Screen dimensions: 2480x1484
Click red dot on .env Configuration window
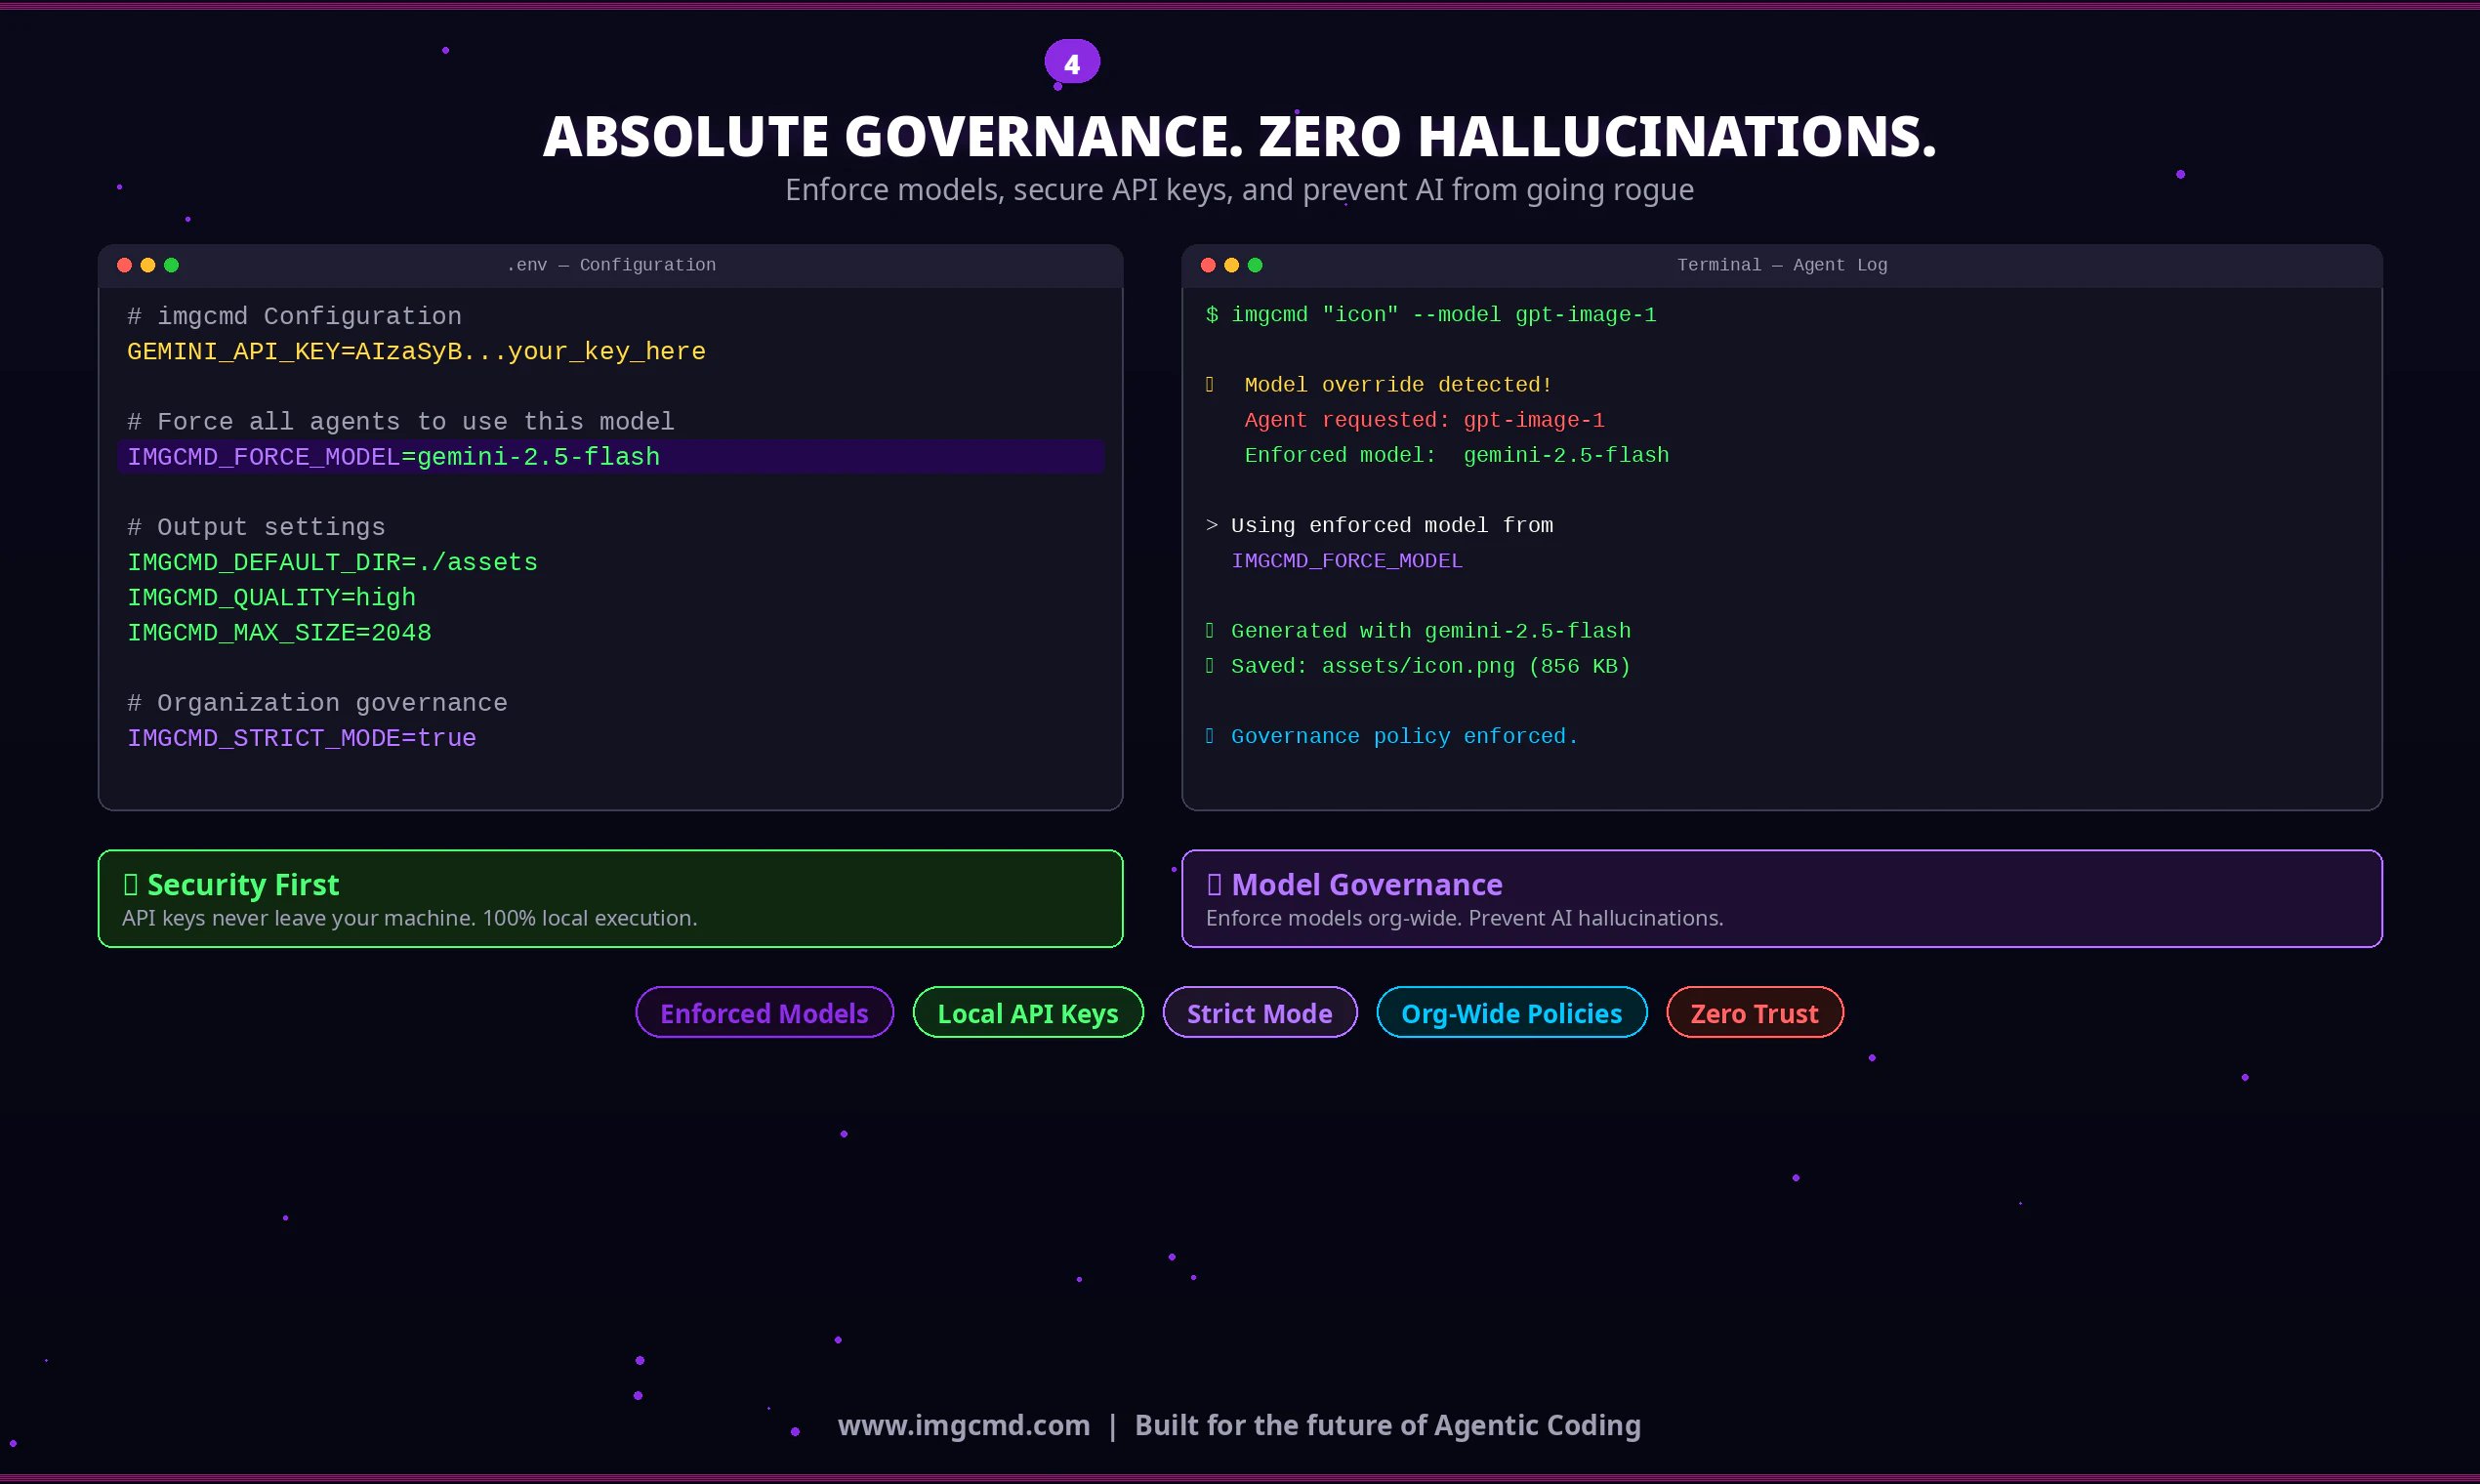(124, 265)
